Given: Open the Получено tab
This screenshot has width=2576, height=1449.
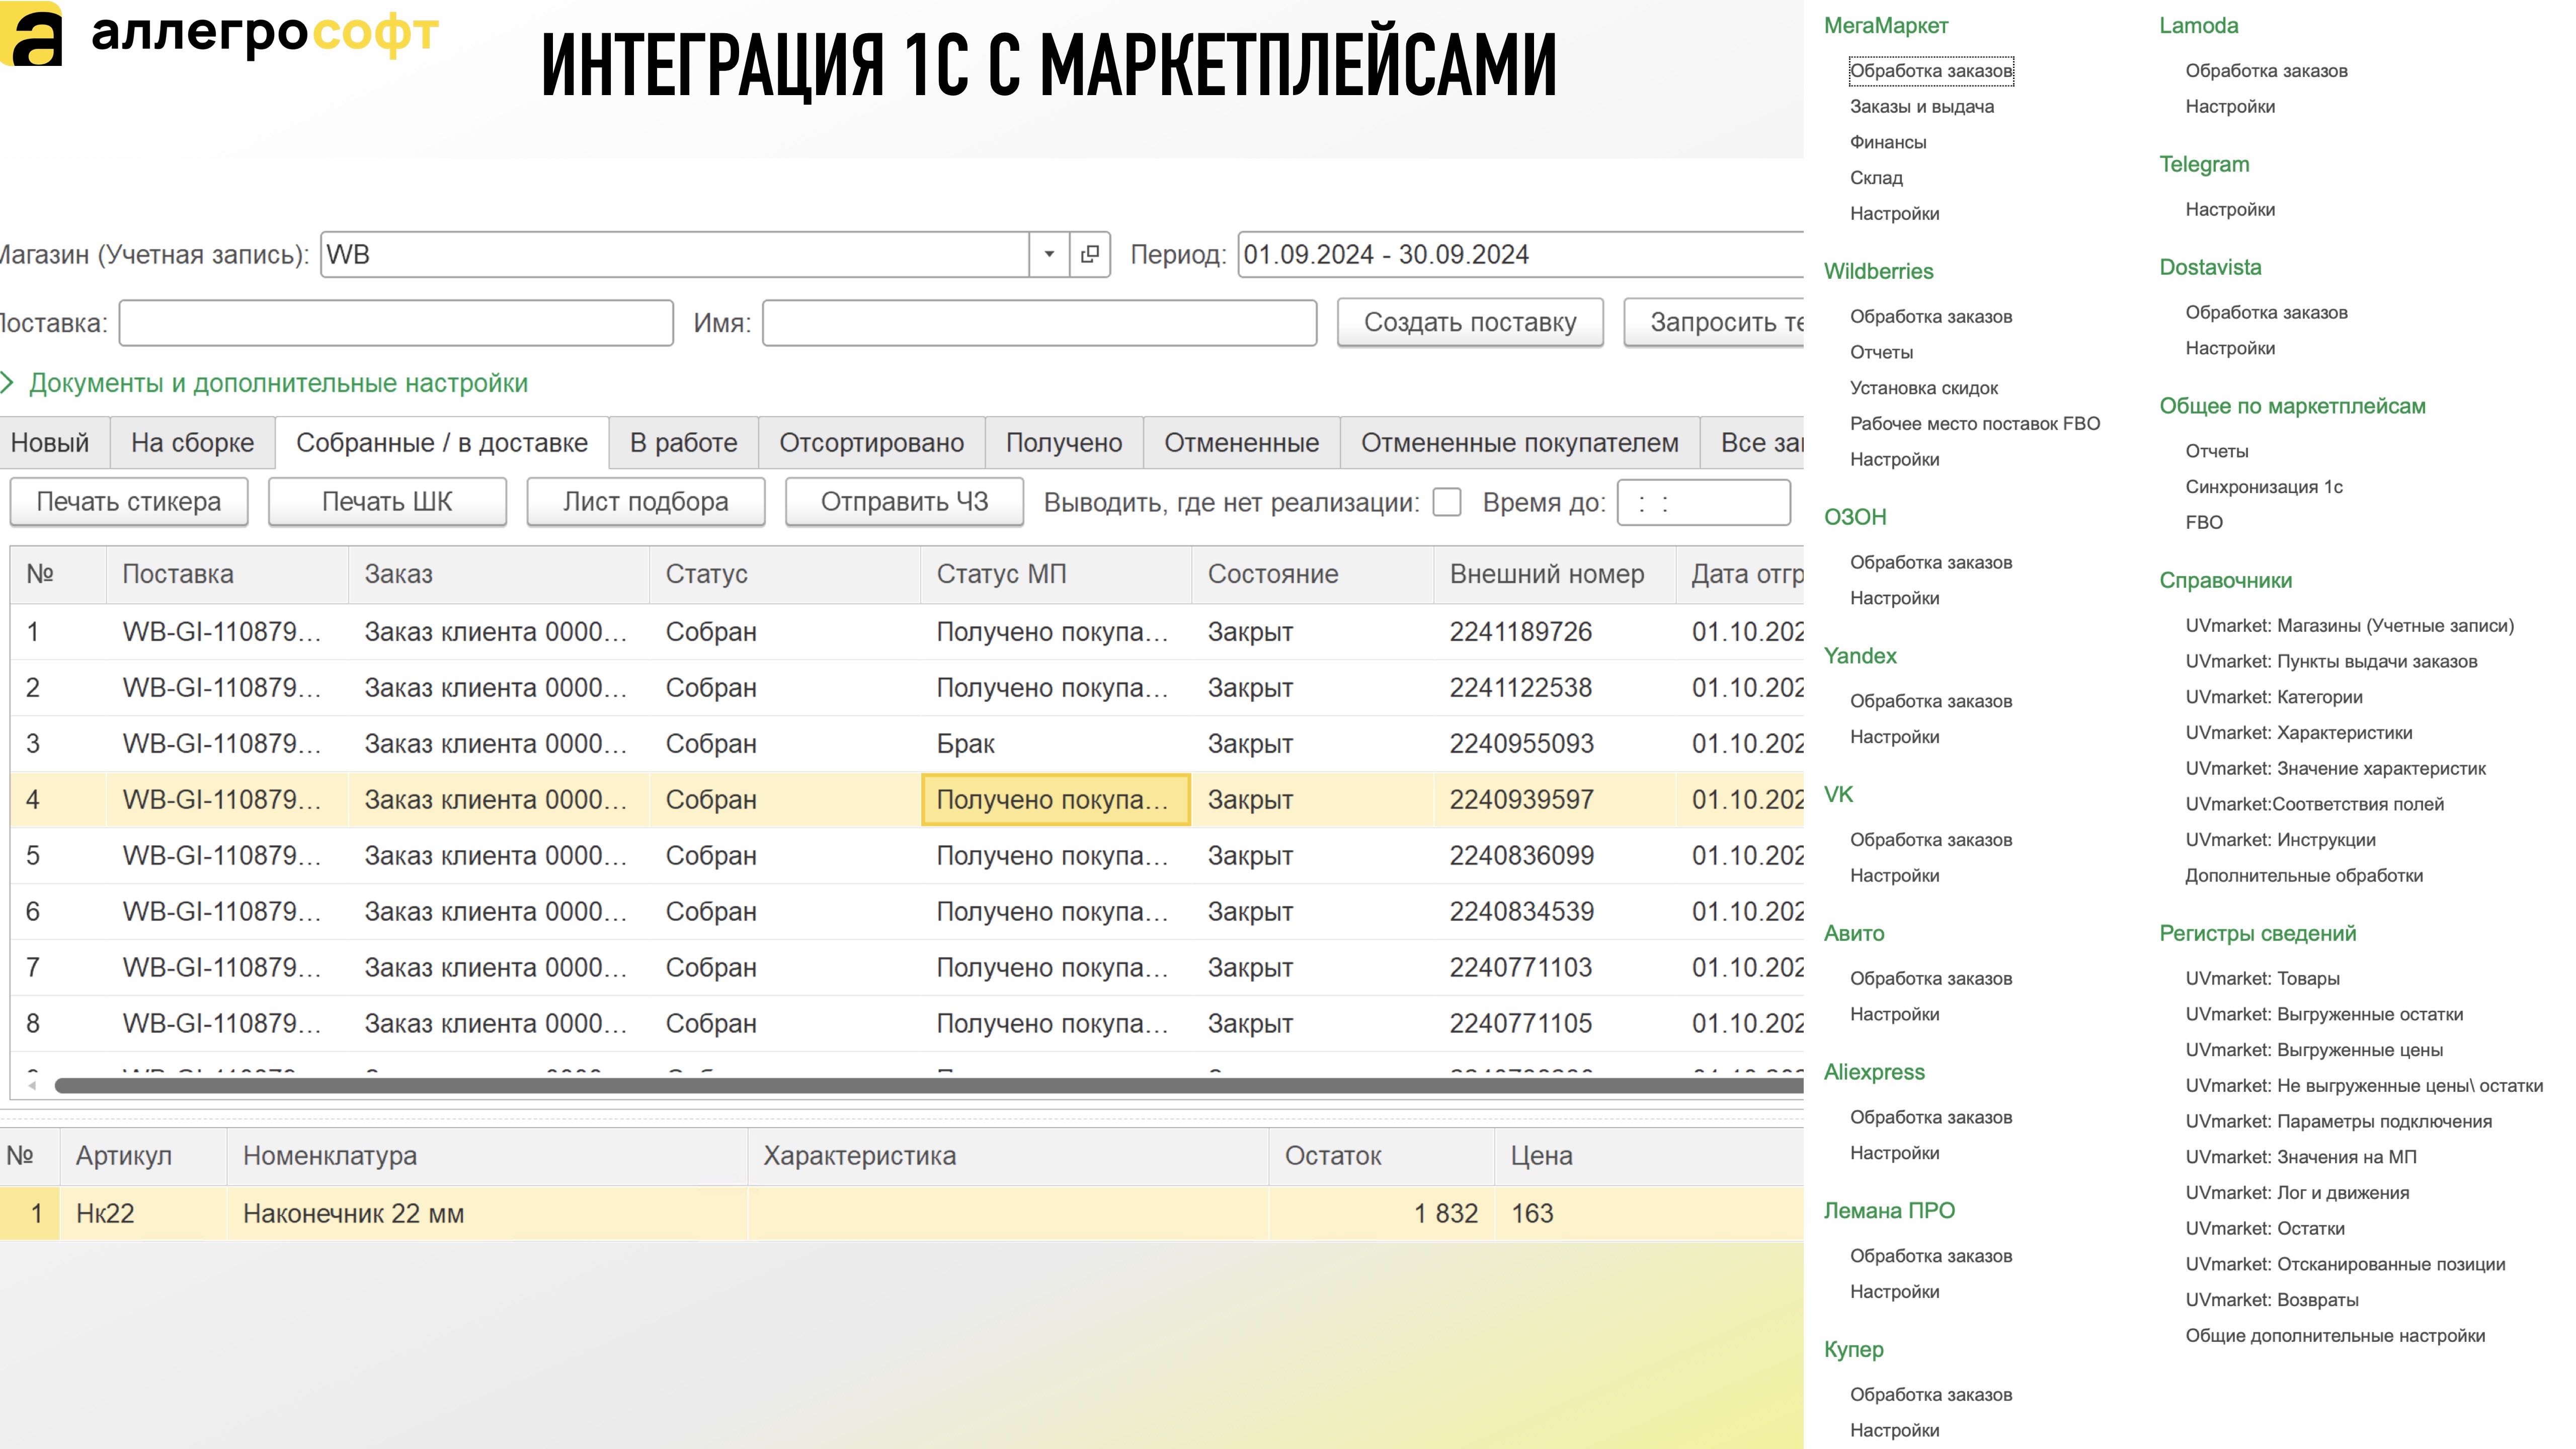Looking at the screenshot, I should pyautogui.click(x=1063, y=443).
